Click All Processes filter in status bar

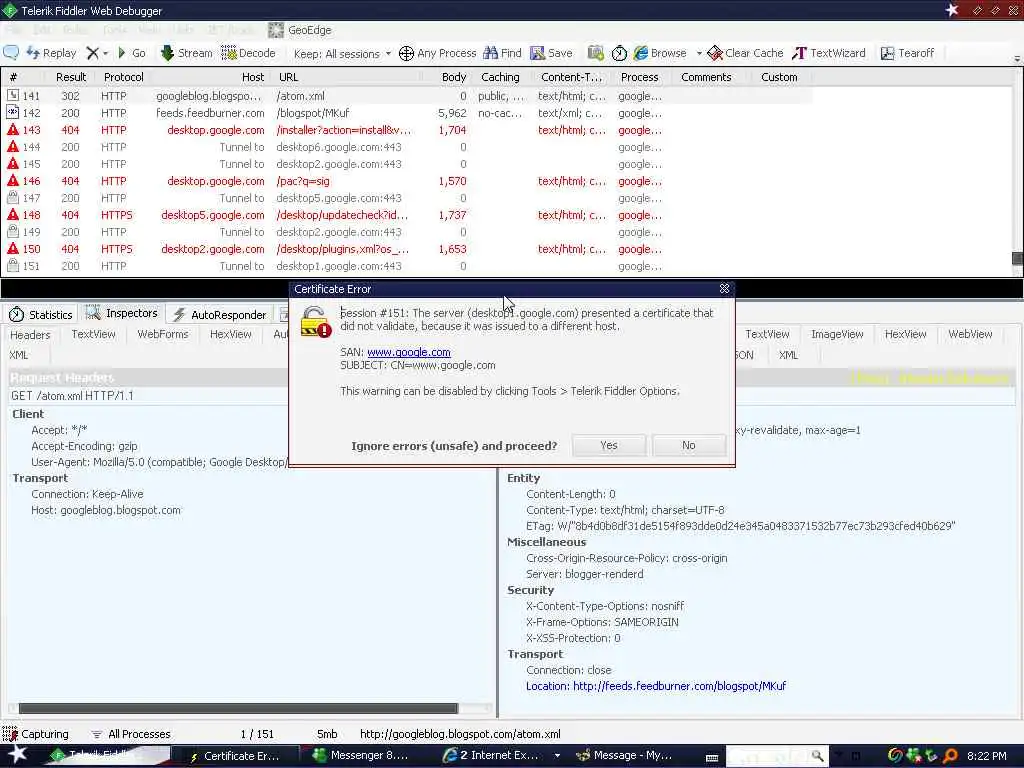pyautogui.click(x=131, y=734)
